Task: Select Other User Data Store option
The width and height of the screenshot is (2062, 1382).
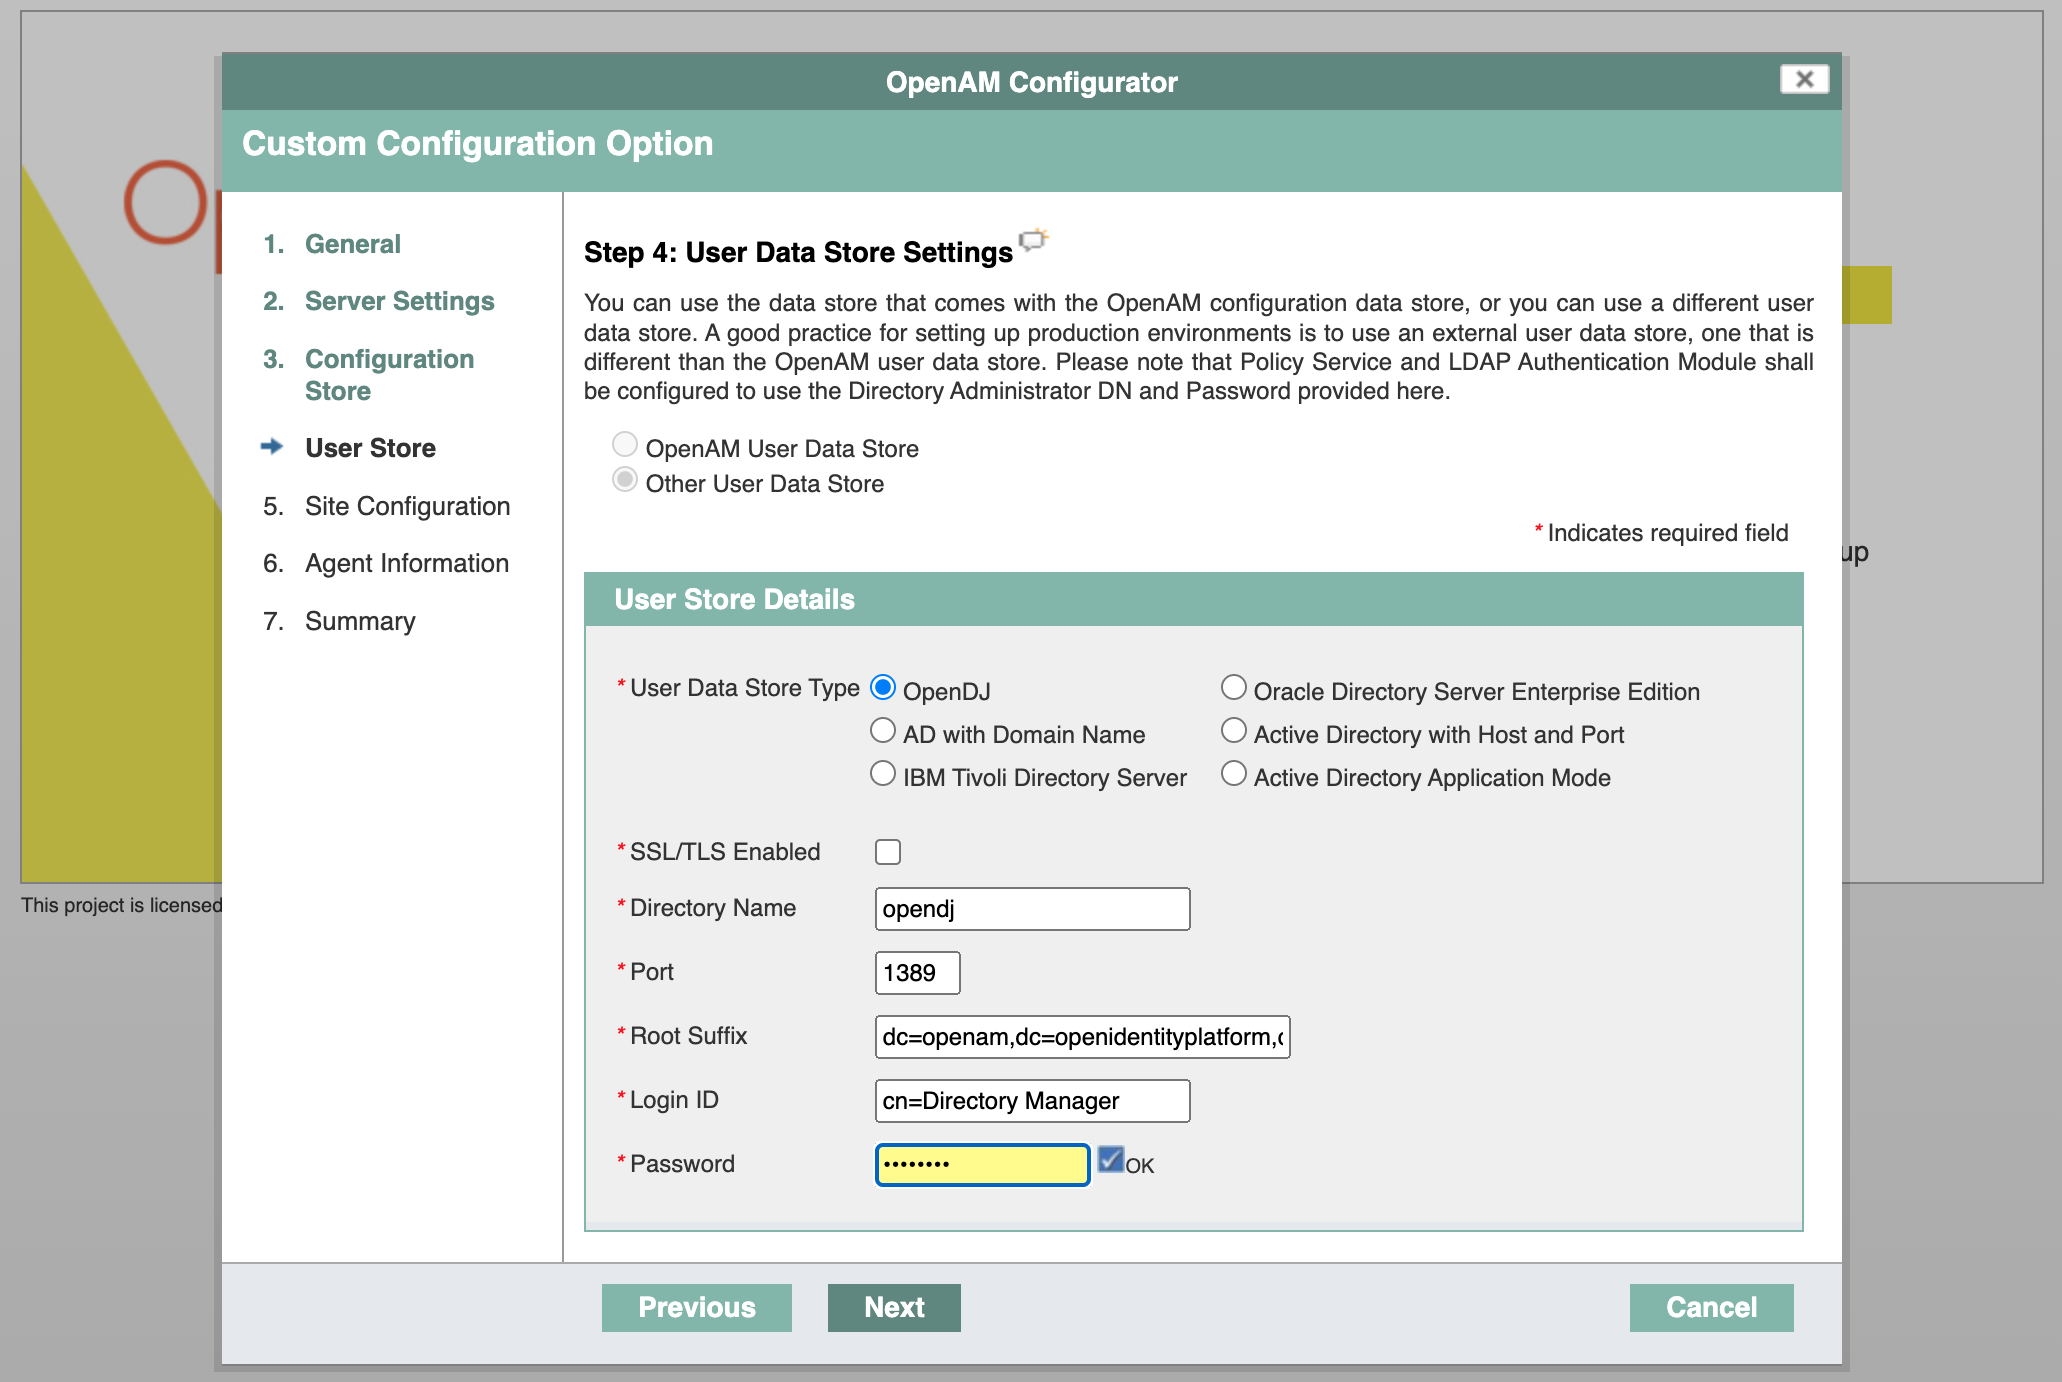Action: (625, 480)
